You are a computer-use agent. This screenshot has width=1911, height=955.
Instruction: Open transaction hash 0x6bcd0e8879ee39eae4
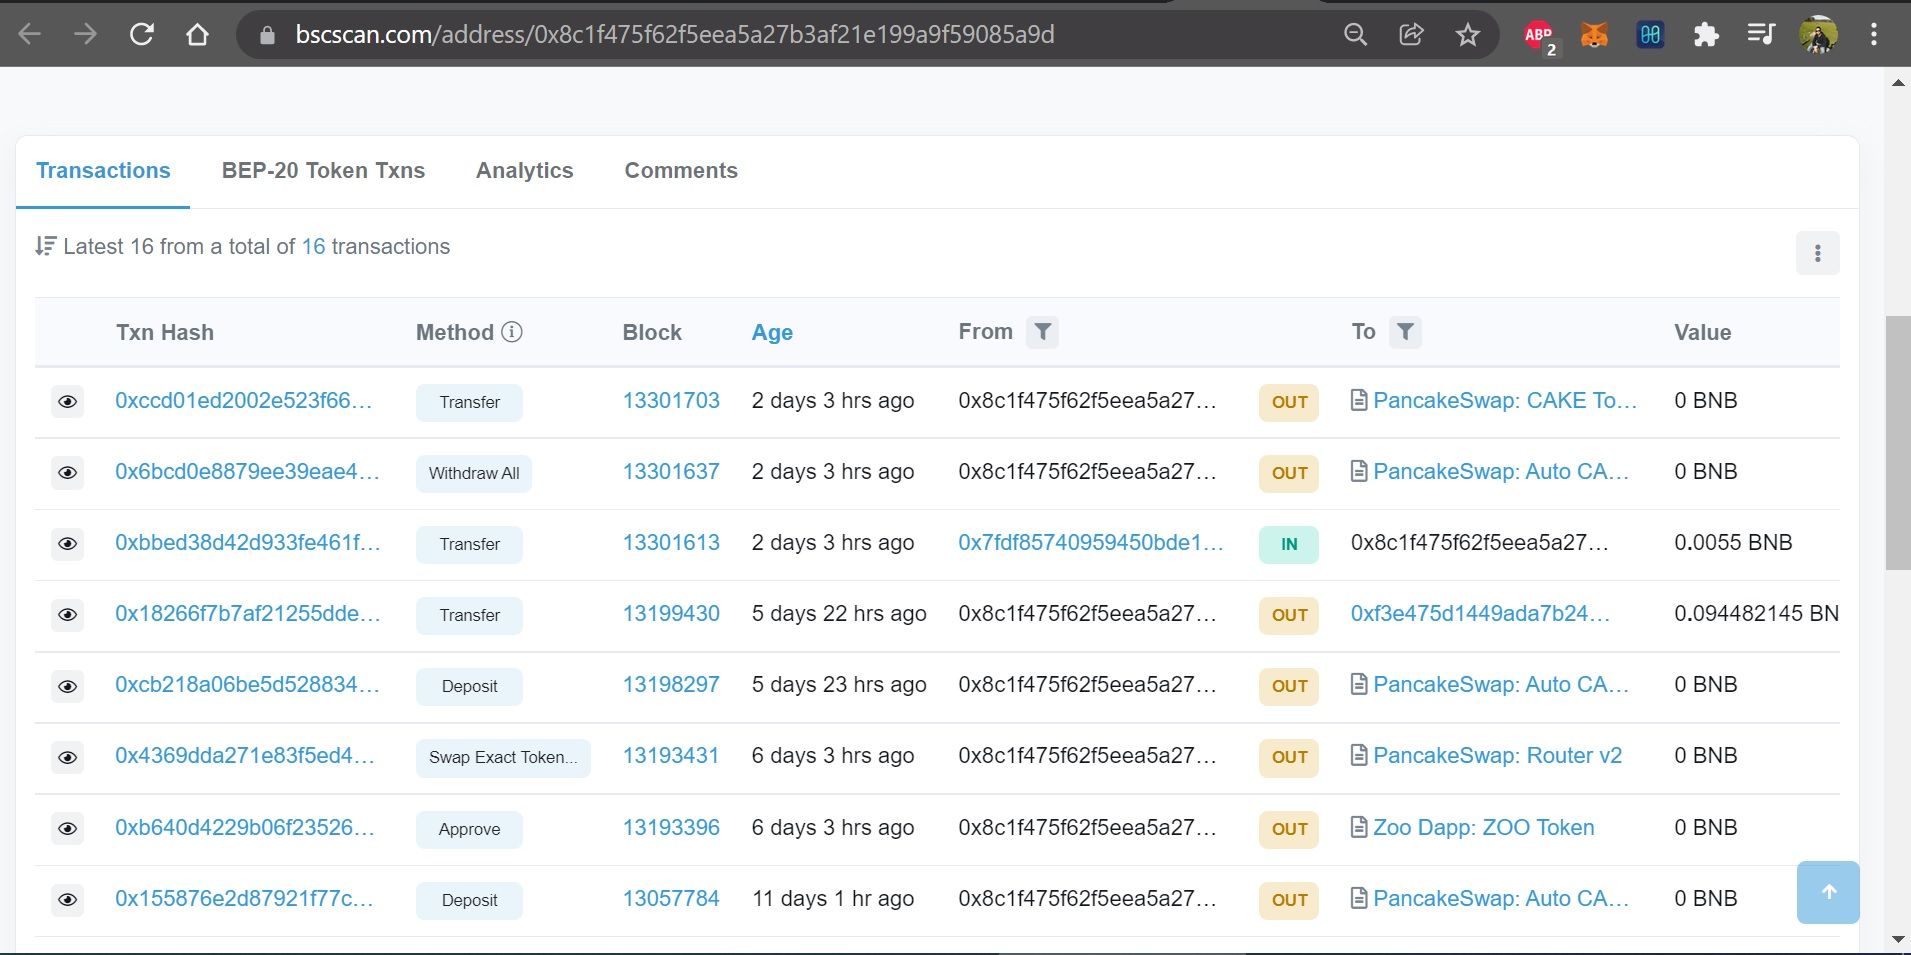point(247,472)
